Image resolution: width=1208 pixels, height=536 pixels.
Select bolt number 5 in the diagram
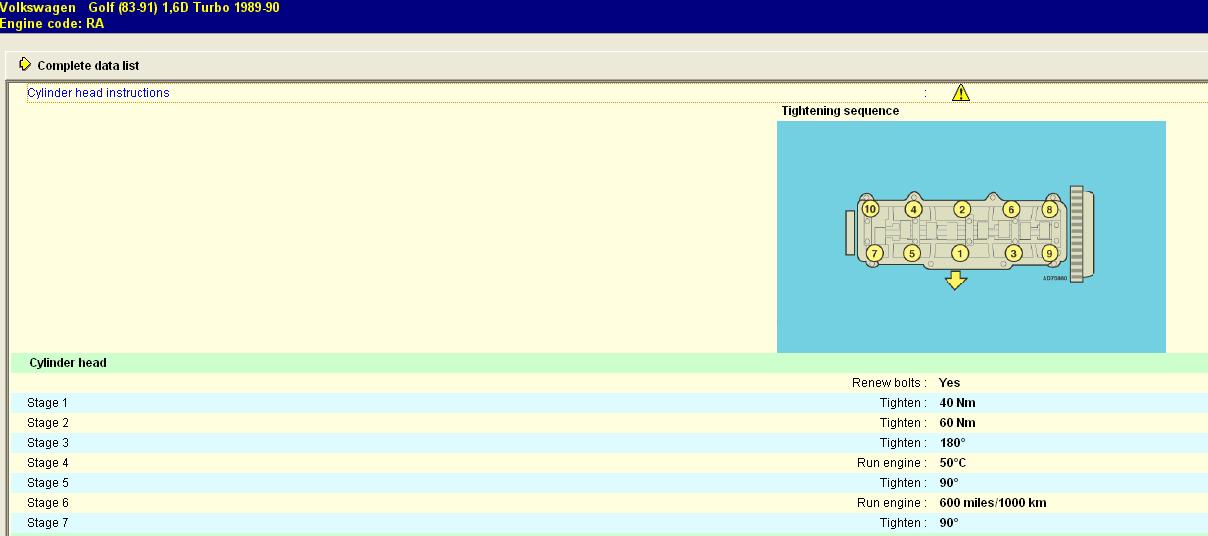[x=912, y=253]
